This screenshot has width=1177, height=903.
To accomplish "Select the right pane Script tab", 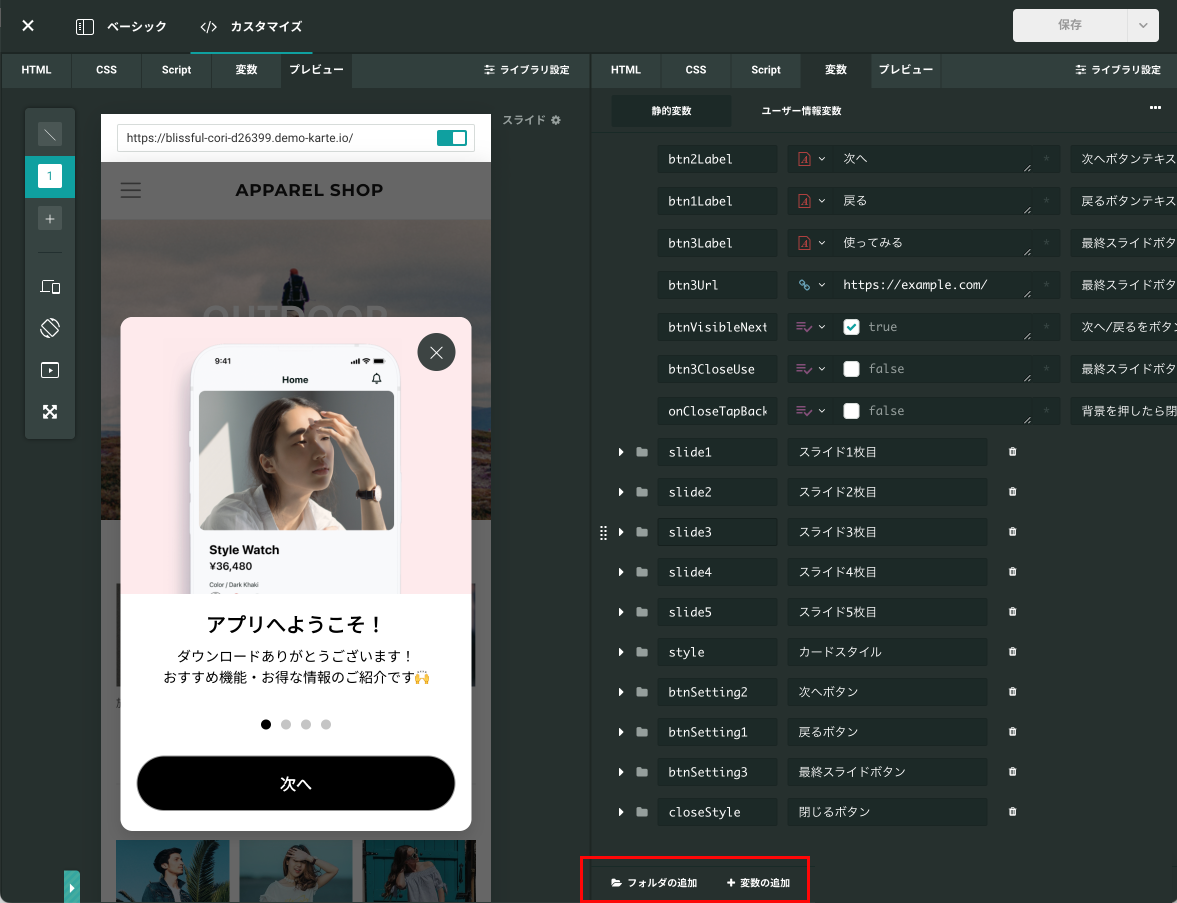I will pos(766,70).
